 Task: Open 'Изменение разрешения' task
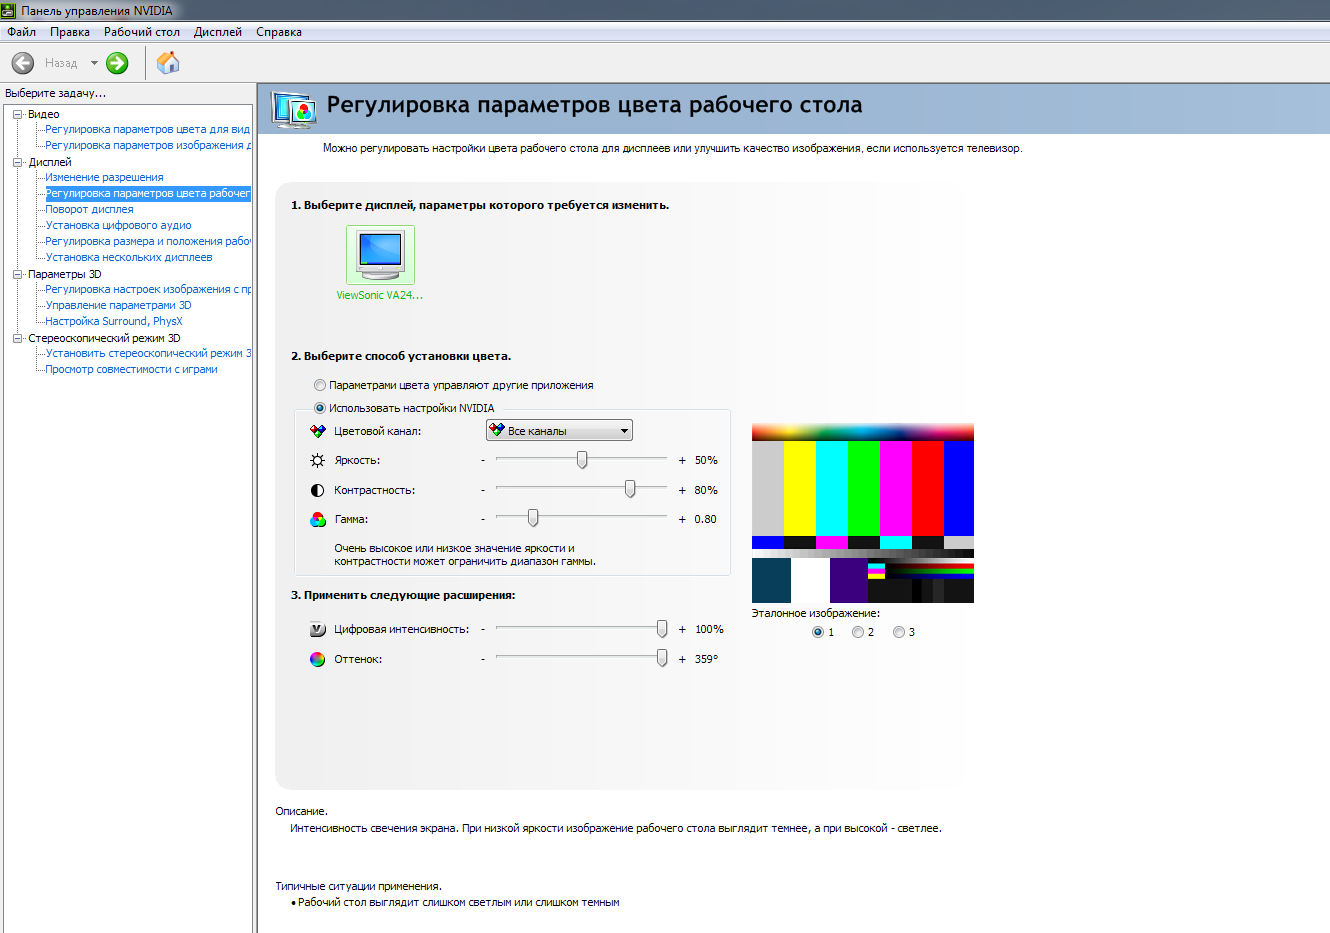pos(104,177)
